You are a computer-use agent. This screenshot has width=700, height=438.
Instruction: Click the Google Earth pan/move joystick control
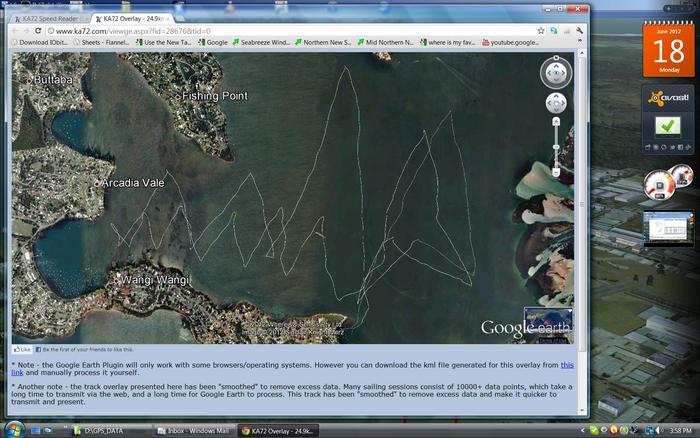coord(556,103)
